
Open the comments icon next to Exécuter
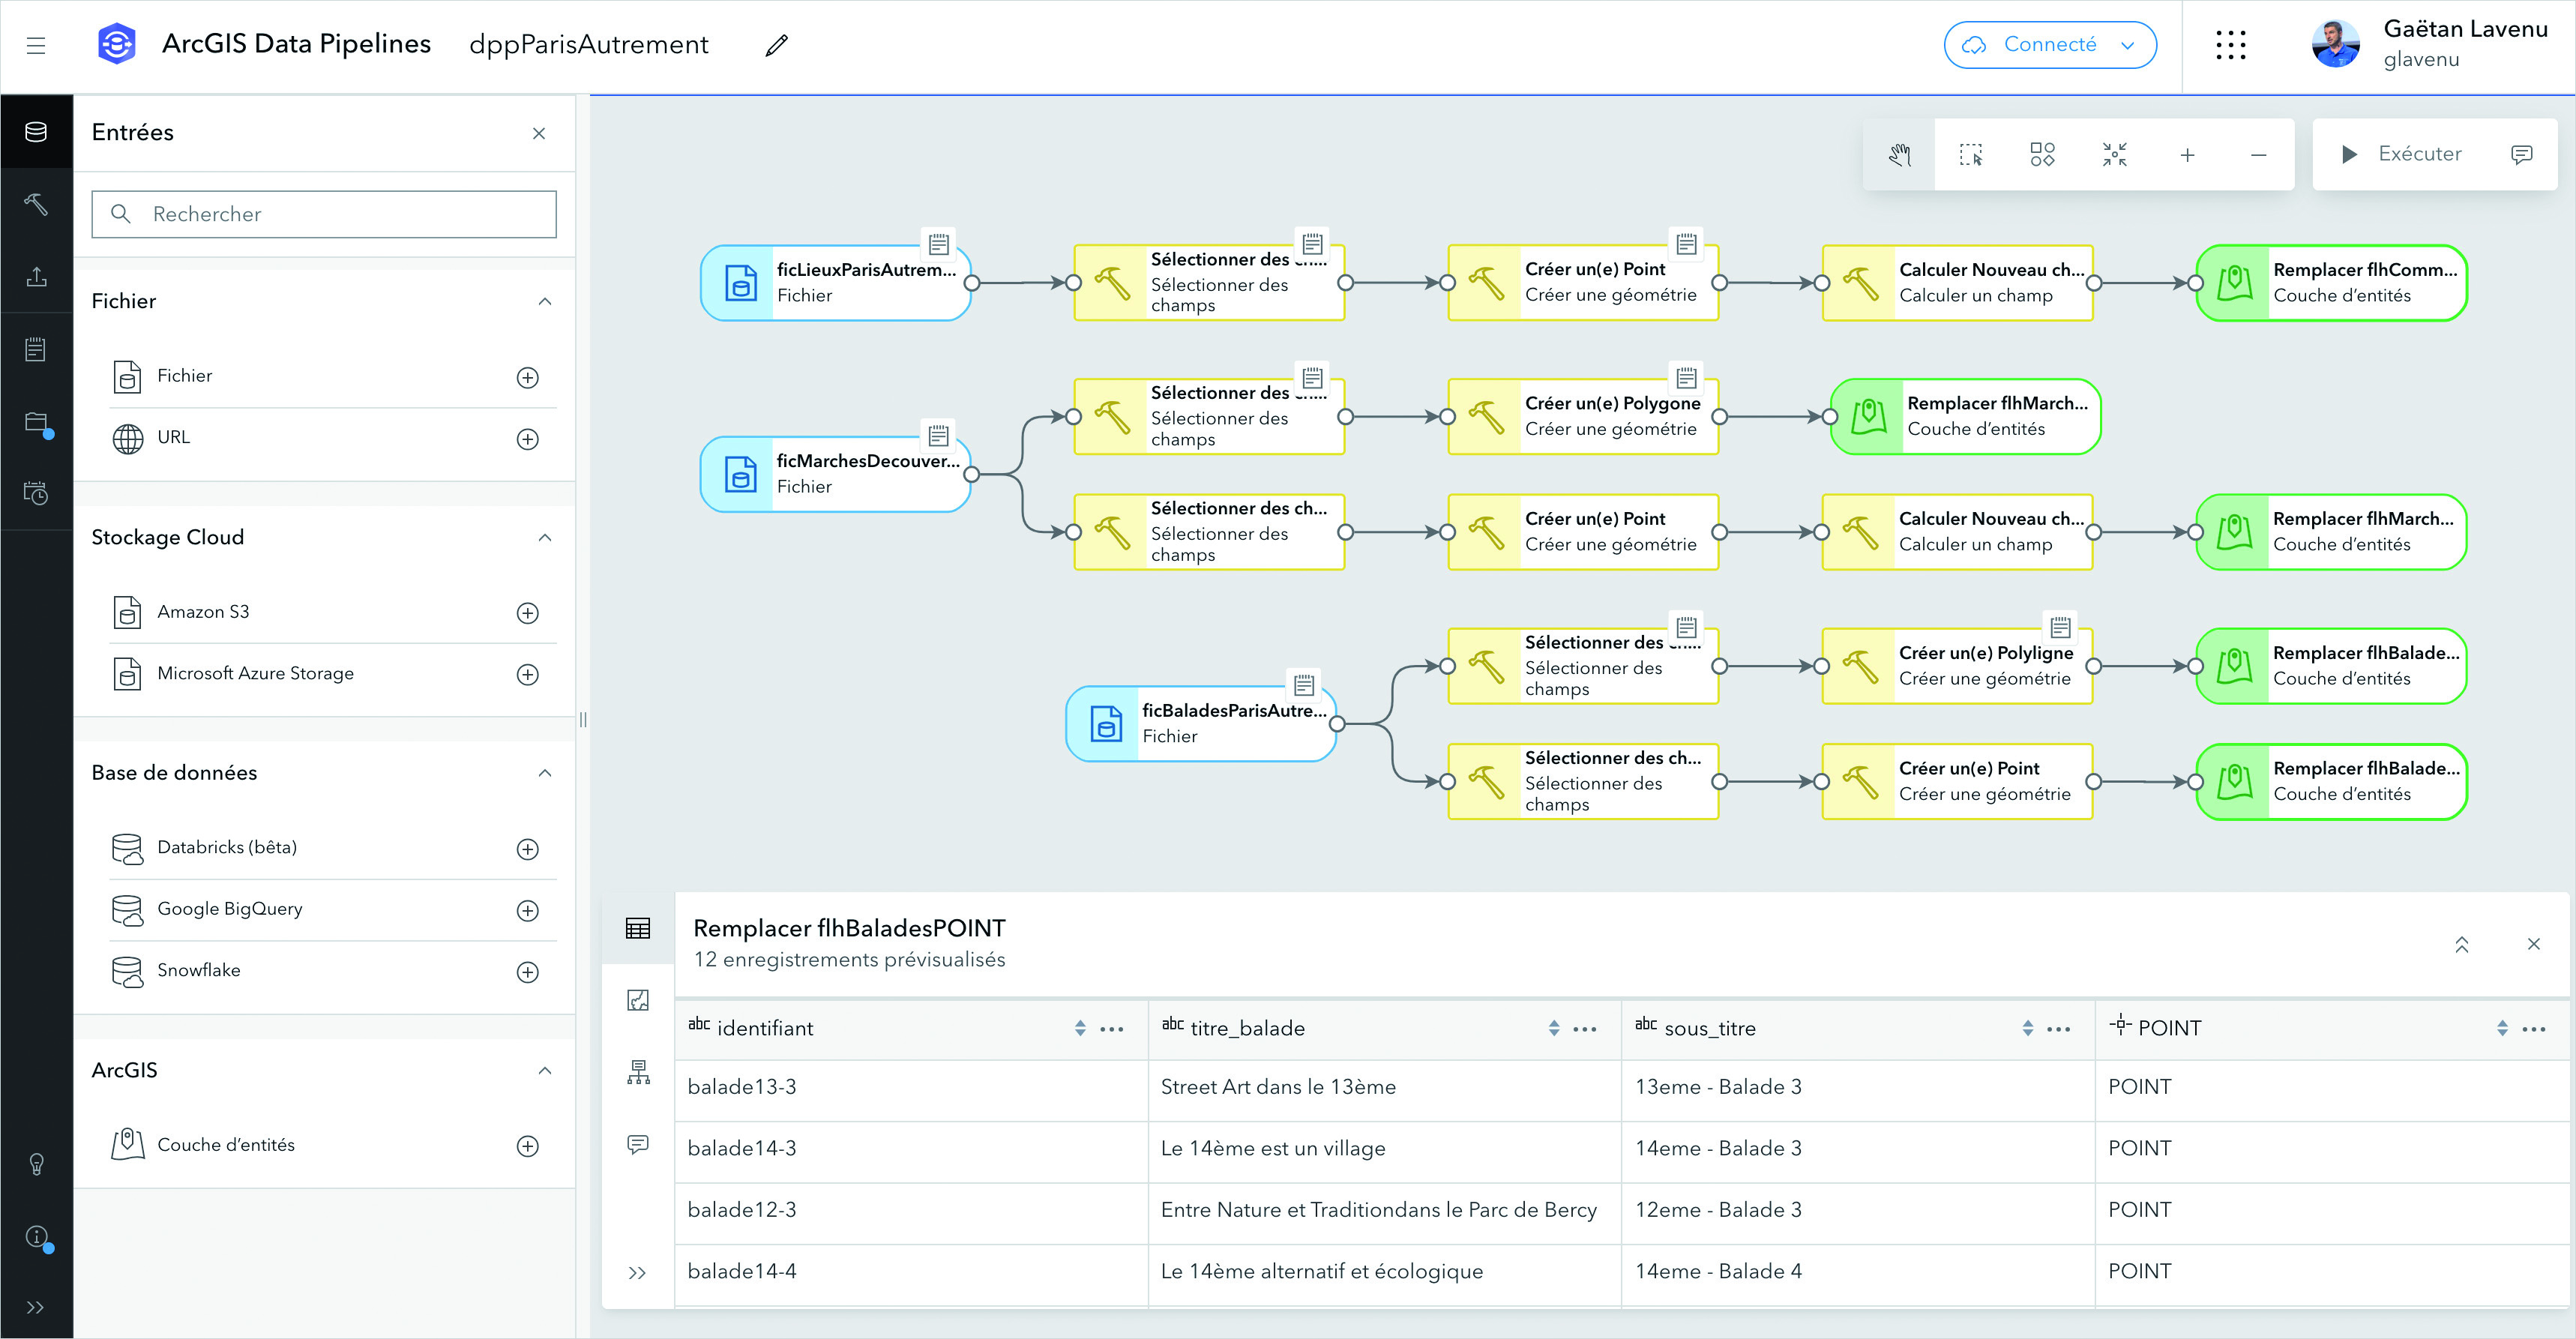(x=2522, y=154)
